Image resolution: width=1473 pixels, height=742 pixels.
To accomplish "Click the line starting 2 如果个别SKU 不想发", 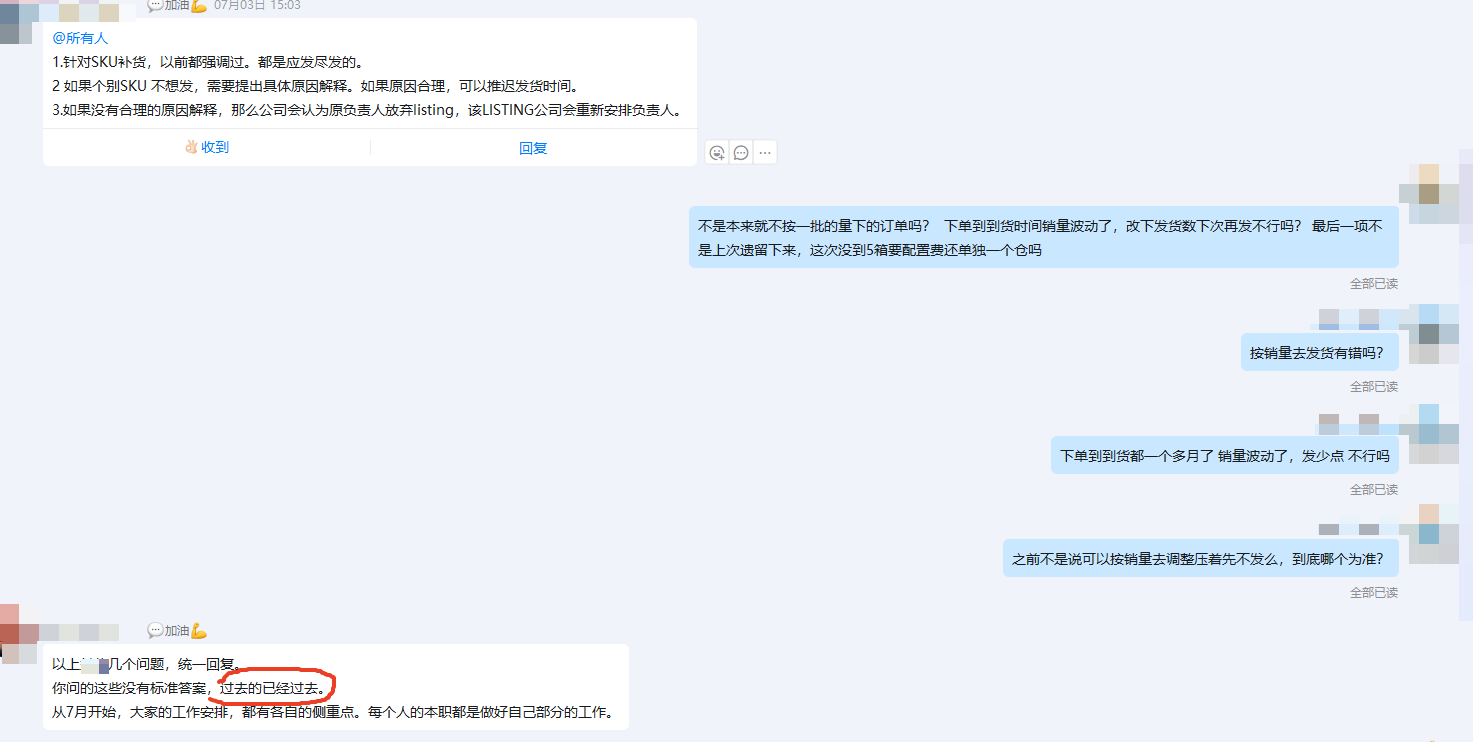I will pos(315,86).
